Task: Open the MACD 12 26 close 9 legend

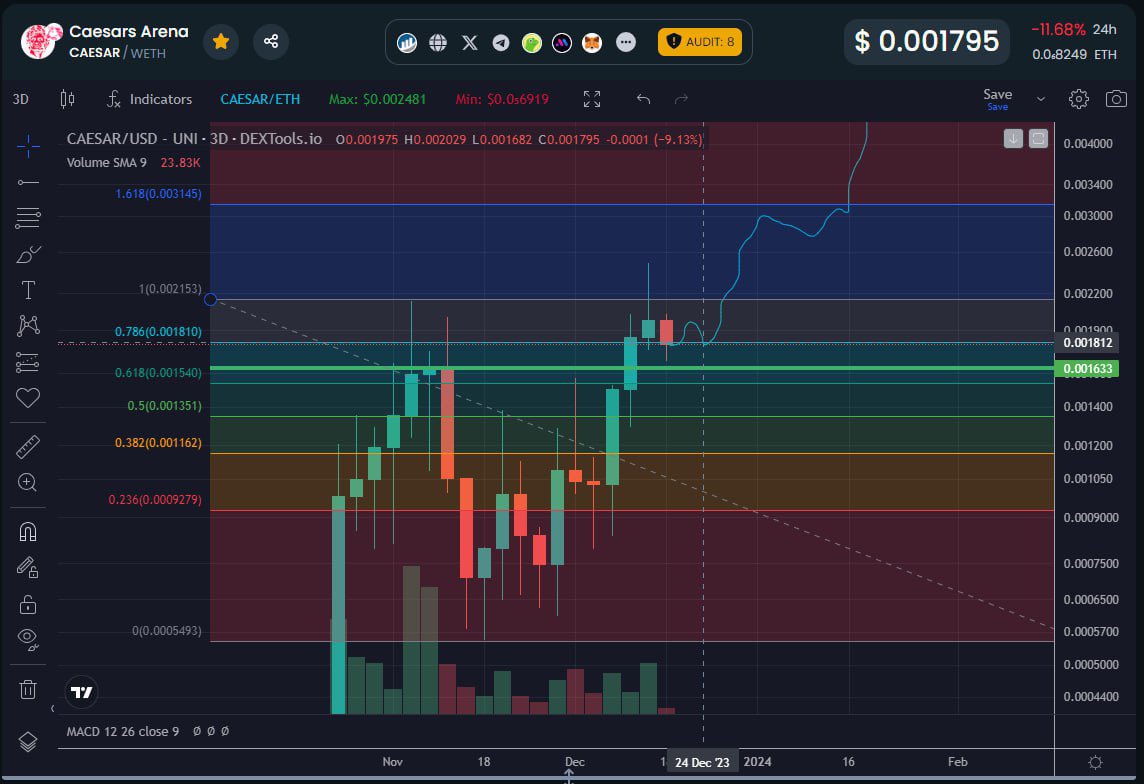Action: pos(123,731)
